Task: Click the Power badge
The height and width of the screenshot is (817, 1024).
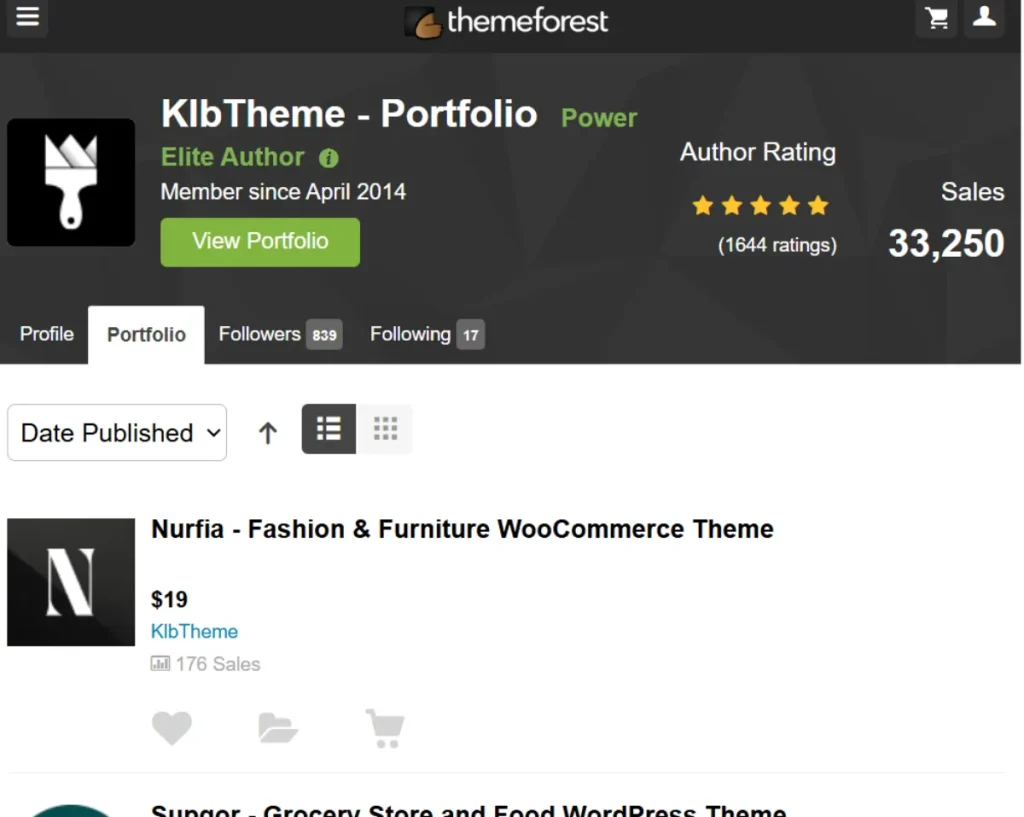Action: [599, 118]
